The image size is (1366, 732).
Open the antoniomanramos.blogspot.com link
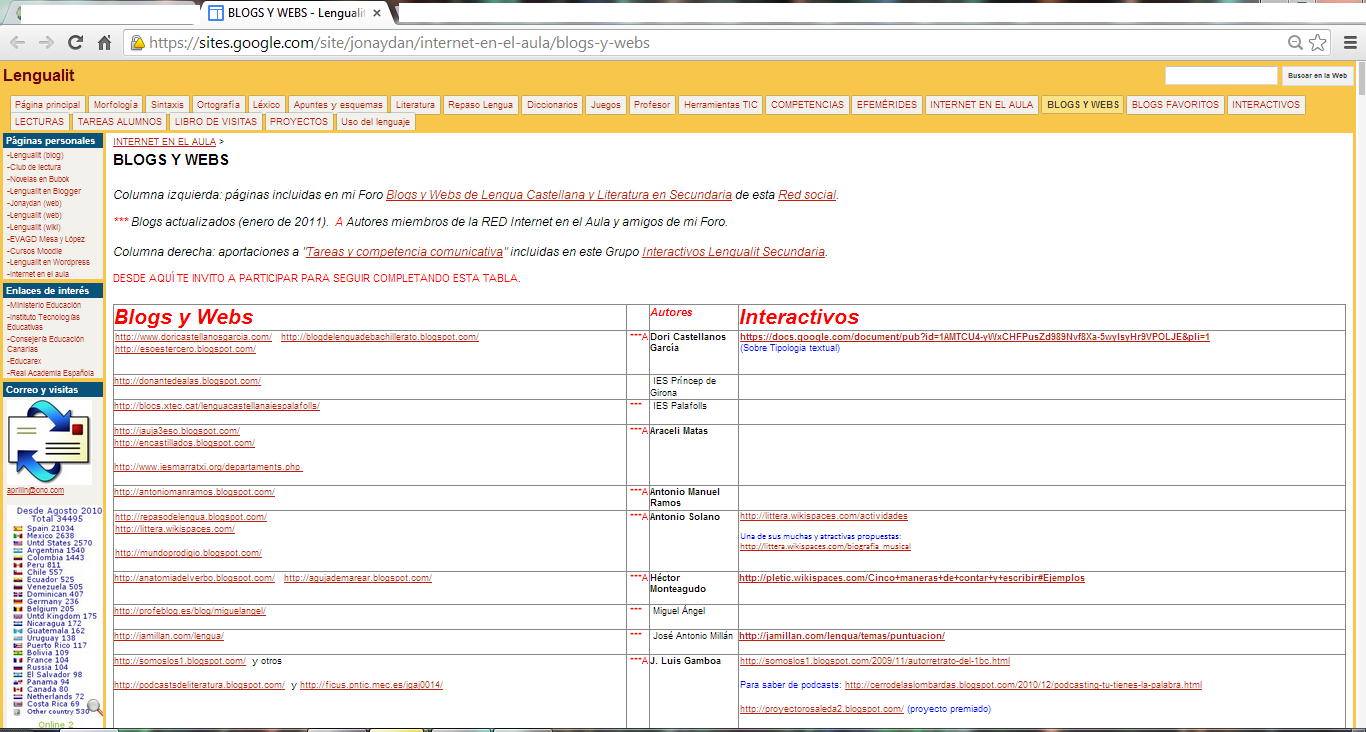click(x=194, y=492)
